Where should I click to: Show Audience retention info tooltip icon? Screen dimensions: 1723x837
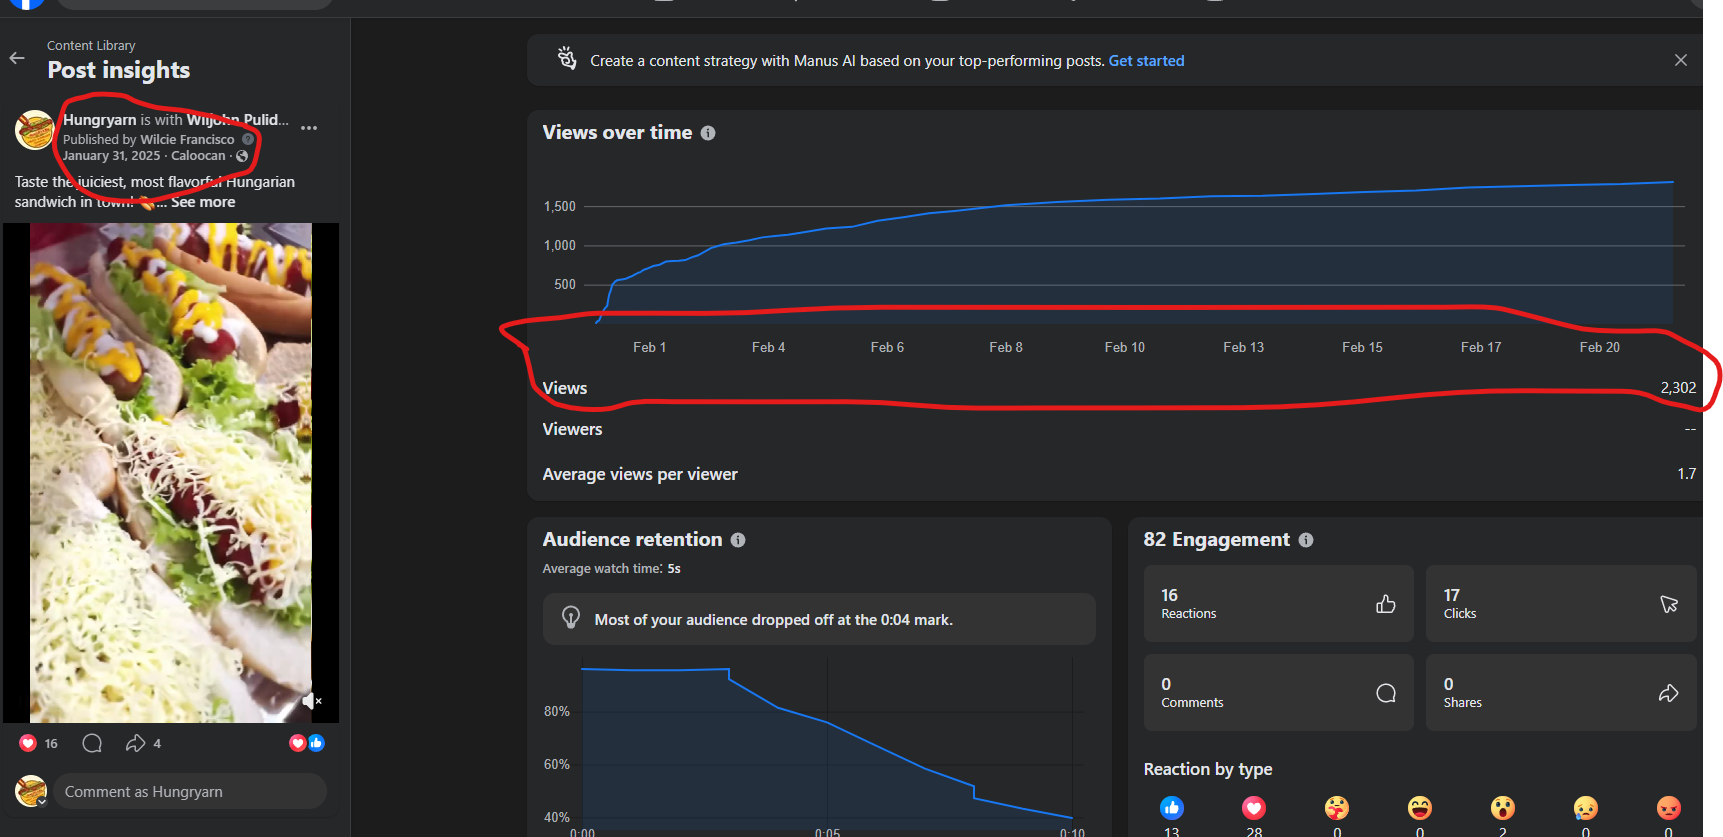click(738, 540)
